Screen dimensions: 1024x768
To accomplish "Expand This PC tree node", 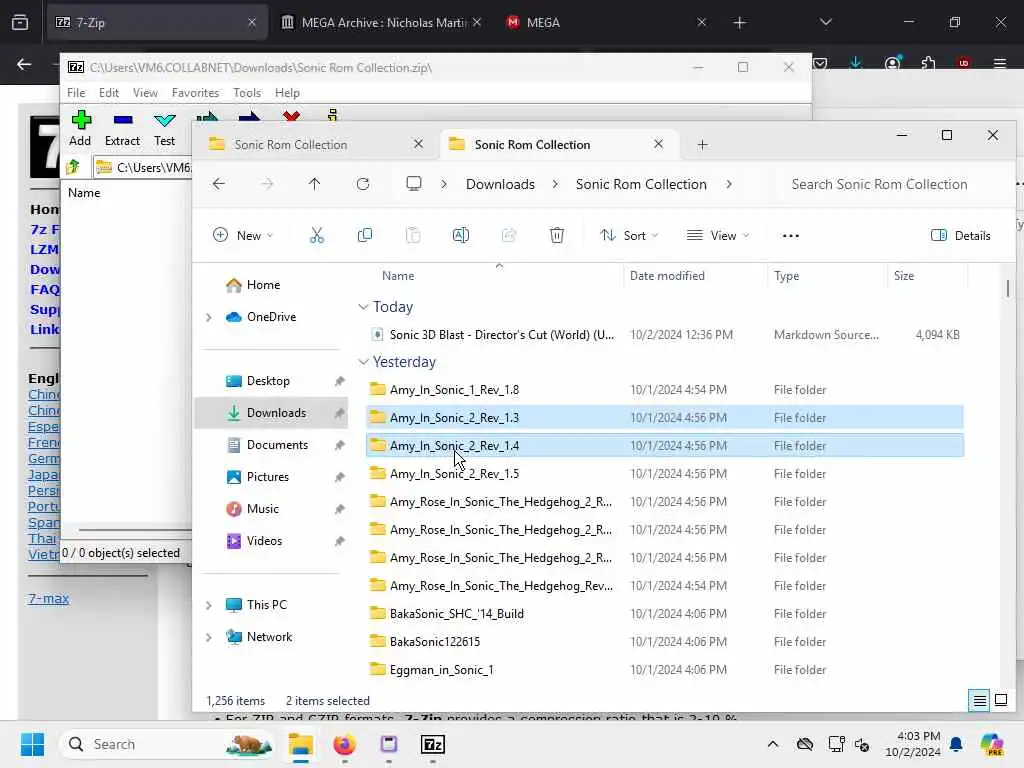I will tap(208, 605).
